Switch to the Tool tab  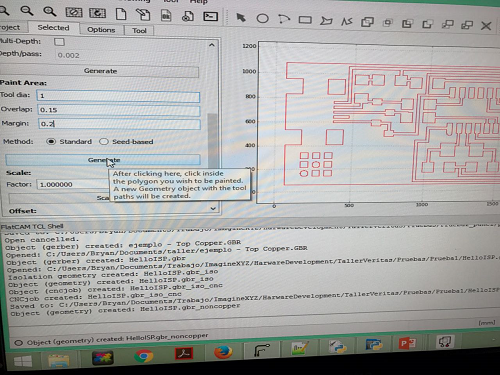139,31
